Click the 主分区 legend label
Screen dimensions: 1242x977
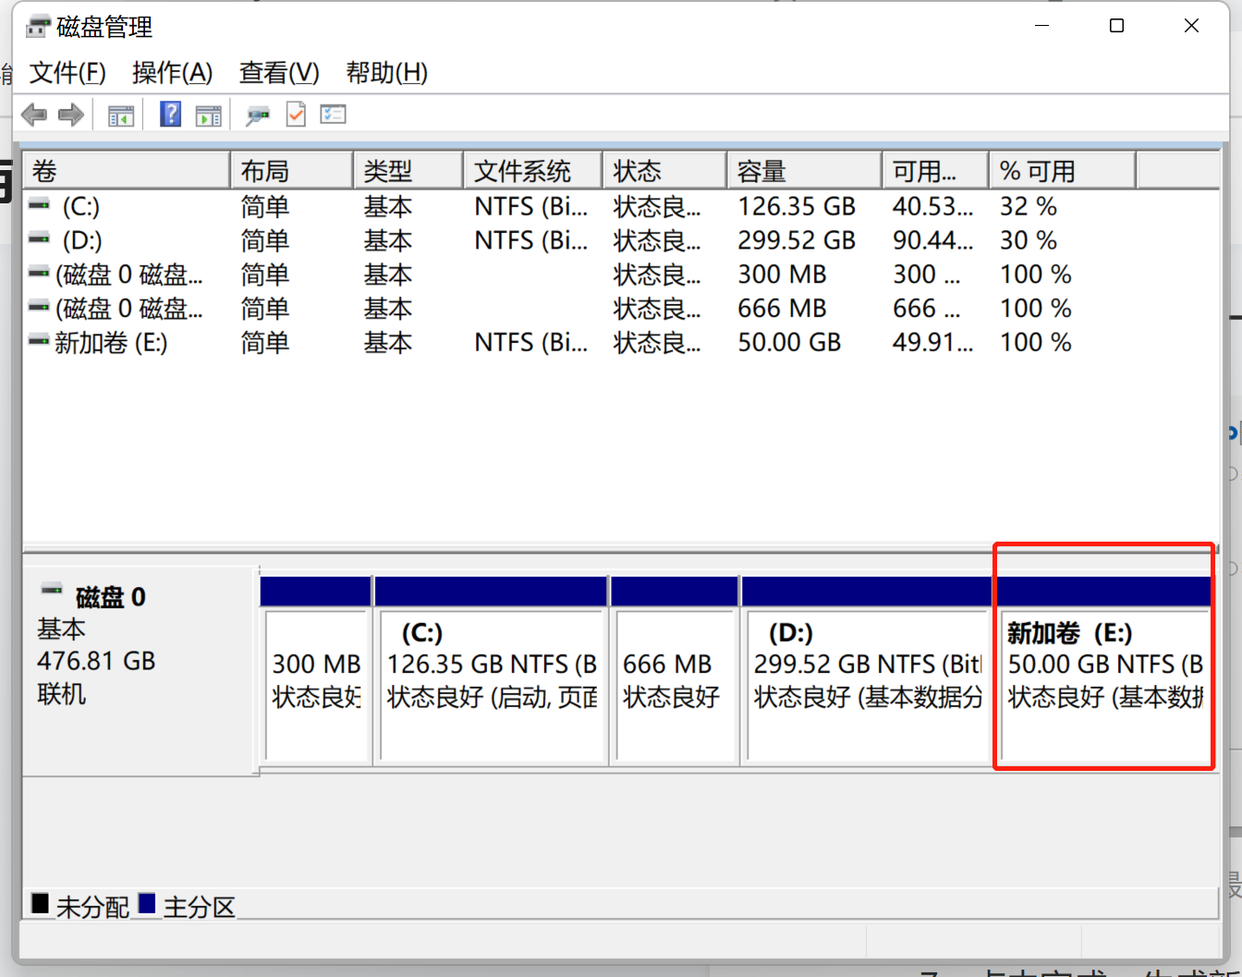[x=199, y=907]
